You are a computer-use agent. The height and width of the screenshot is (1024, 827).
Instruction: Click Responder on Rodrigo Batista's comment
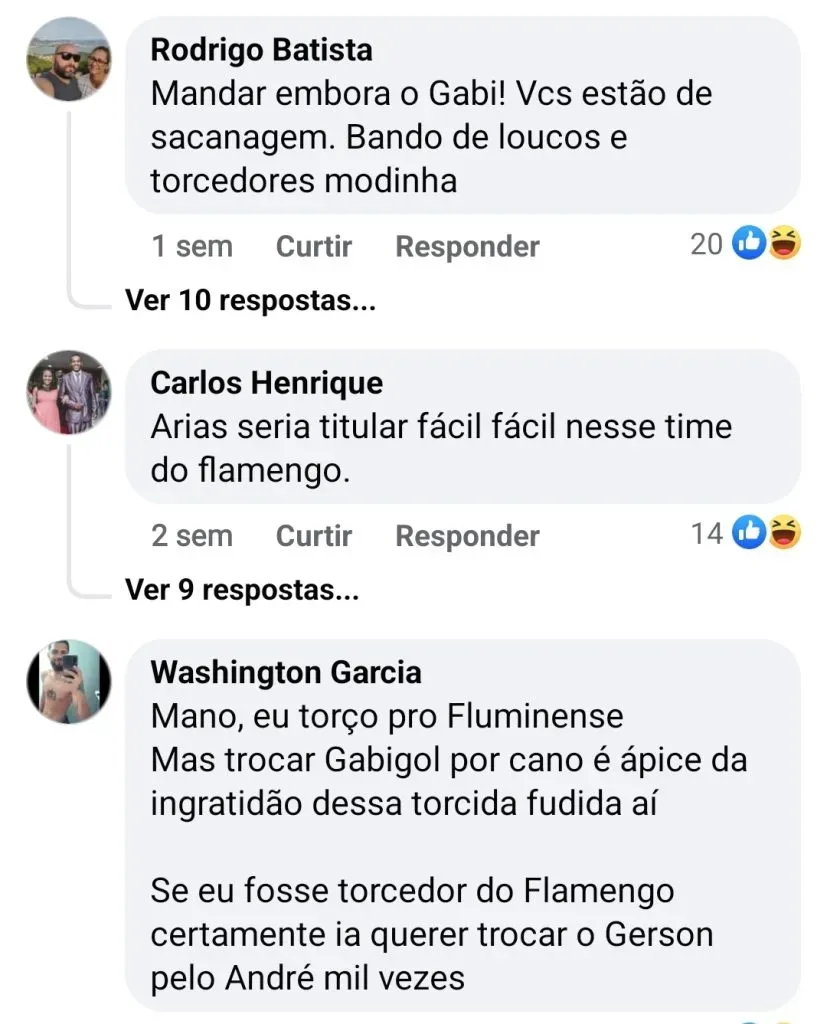pos(467,246)
